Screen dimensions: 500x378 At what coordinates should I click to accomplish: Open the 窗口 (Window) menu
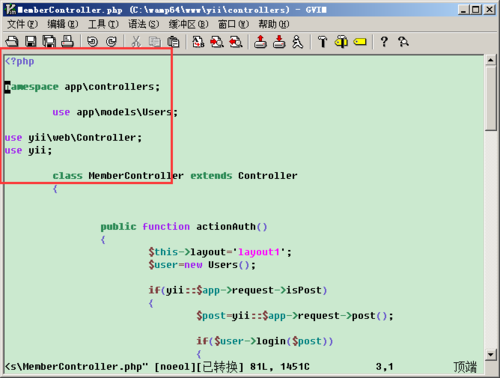233,24
